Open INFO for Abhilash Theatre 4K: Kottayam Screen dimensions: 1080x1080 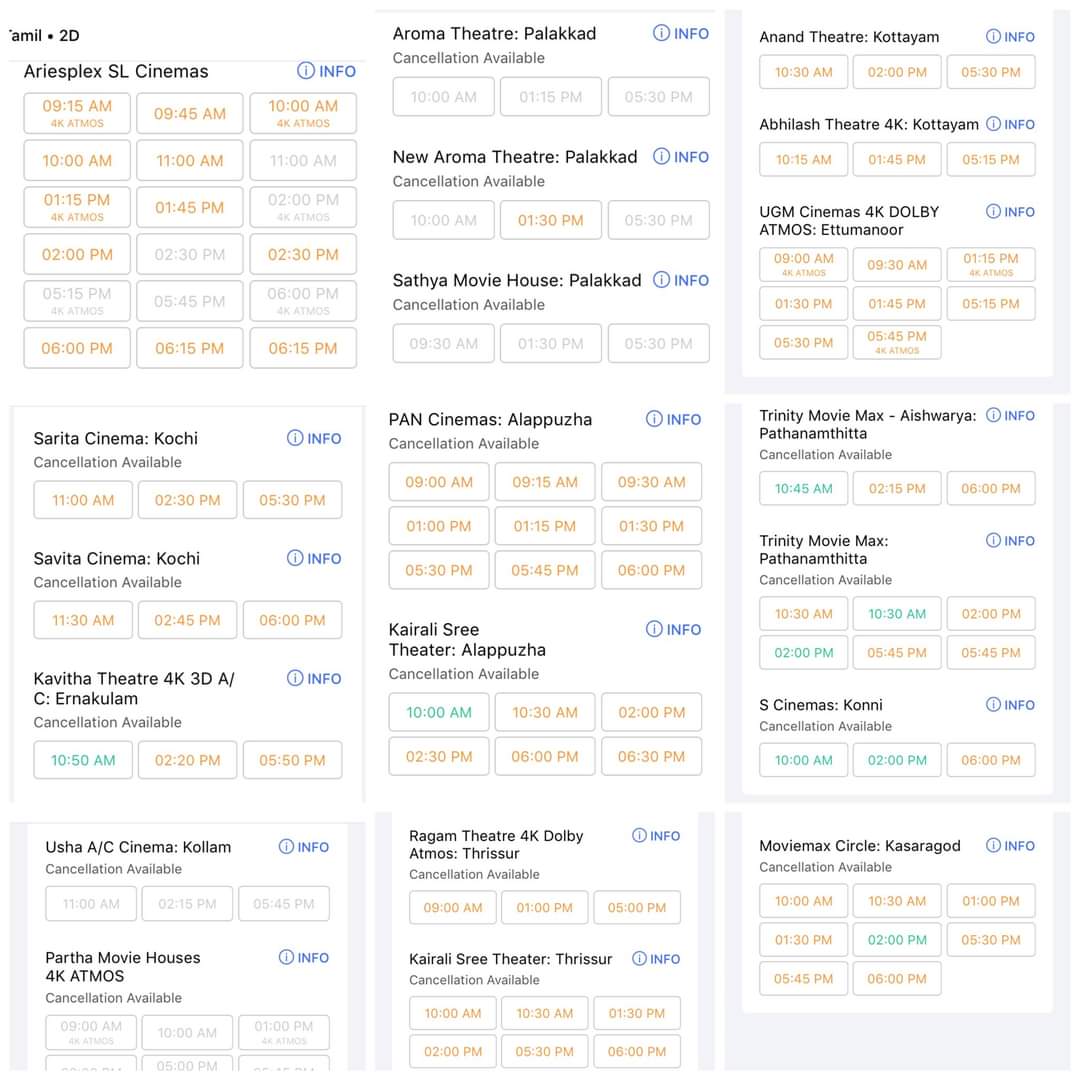pyautogui.click(x=1010, y=124)
